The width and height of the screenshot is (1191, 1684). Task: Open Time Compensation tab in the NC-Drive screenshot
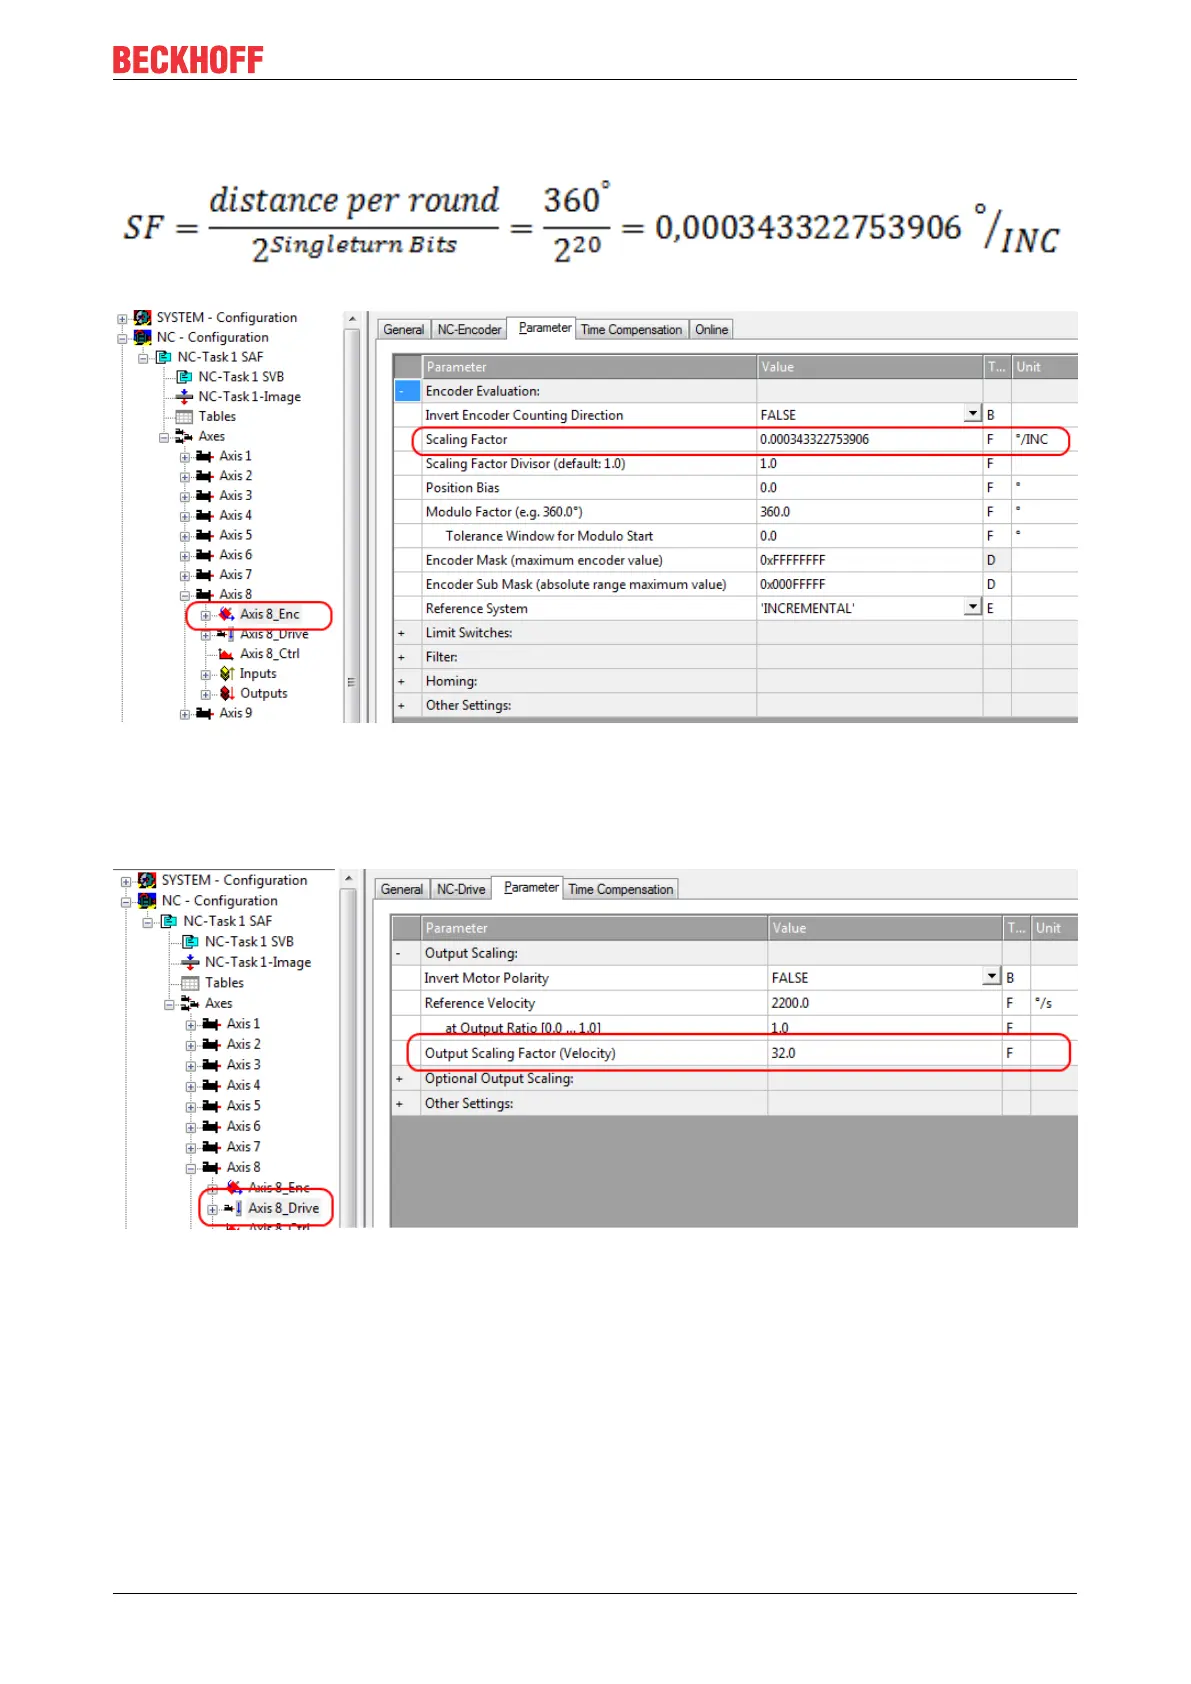620,889
